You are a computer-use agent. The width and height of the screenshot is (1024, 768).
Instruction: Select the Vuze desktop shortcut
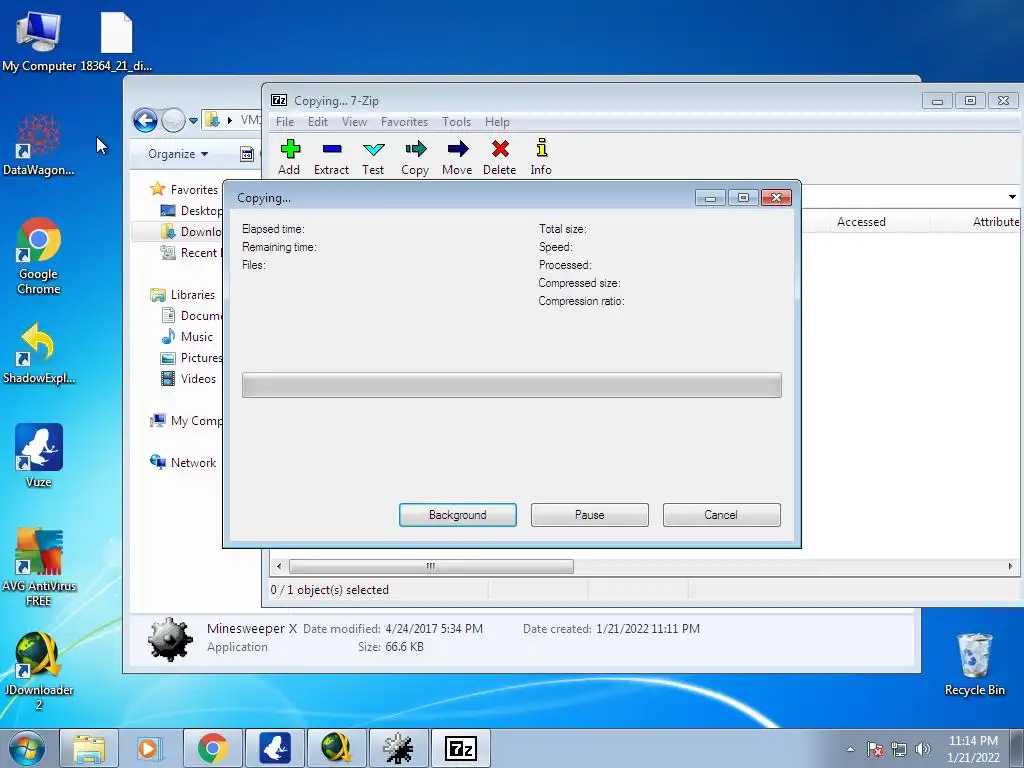point(39,456)
